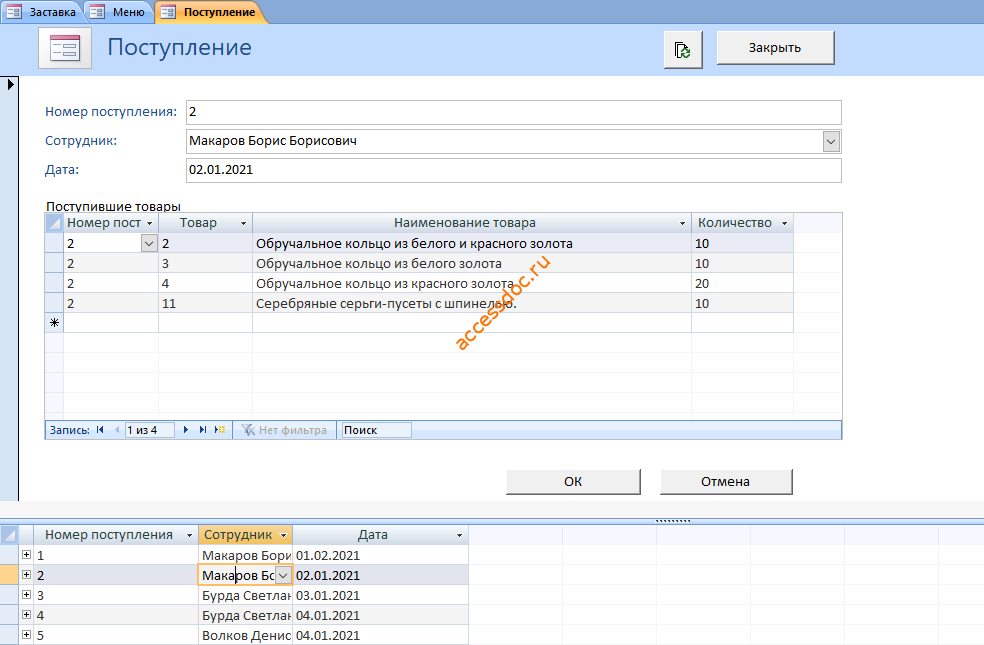The height and width of the screenshot is (645, 984).
Task: Open Сотрудник cell dropdown in datasheet row 2
Action: pyautogui.click(x=283, y=575)
